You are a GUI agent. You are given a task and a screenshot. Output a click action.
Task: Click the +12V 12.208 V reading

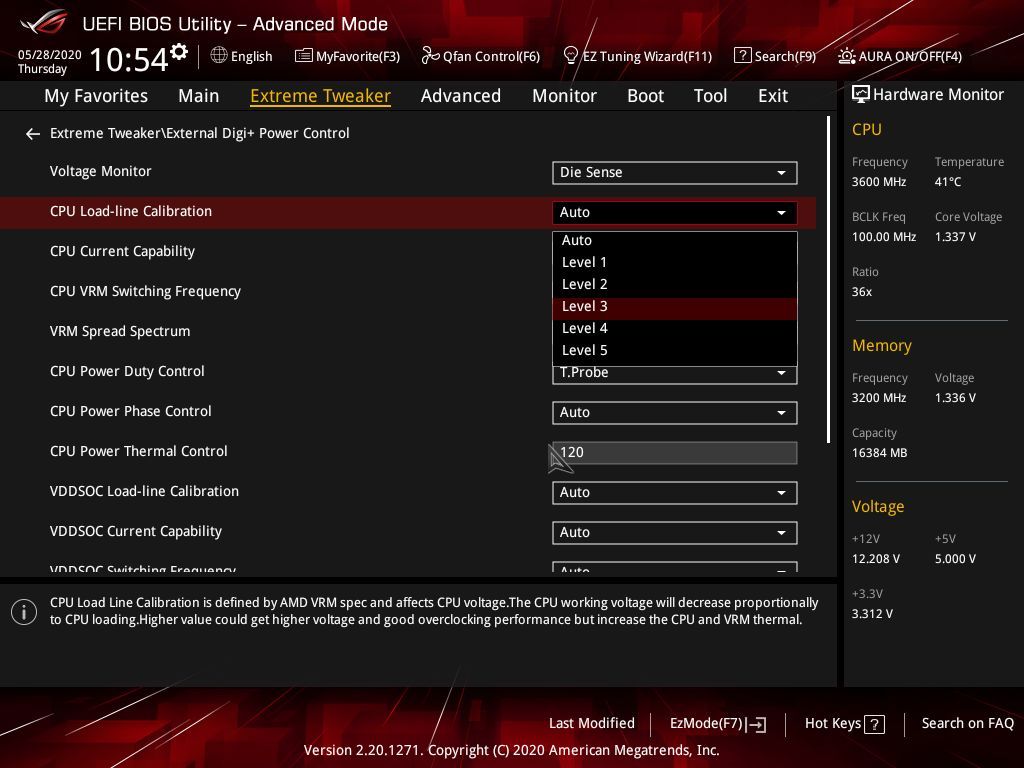pos(875,559)
